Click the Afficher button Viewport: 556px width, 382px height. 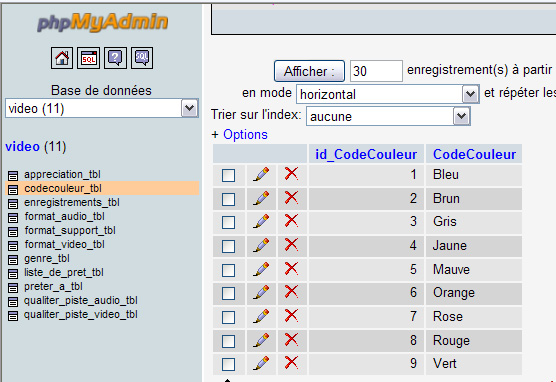point(309,71)
